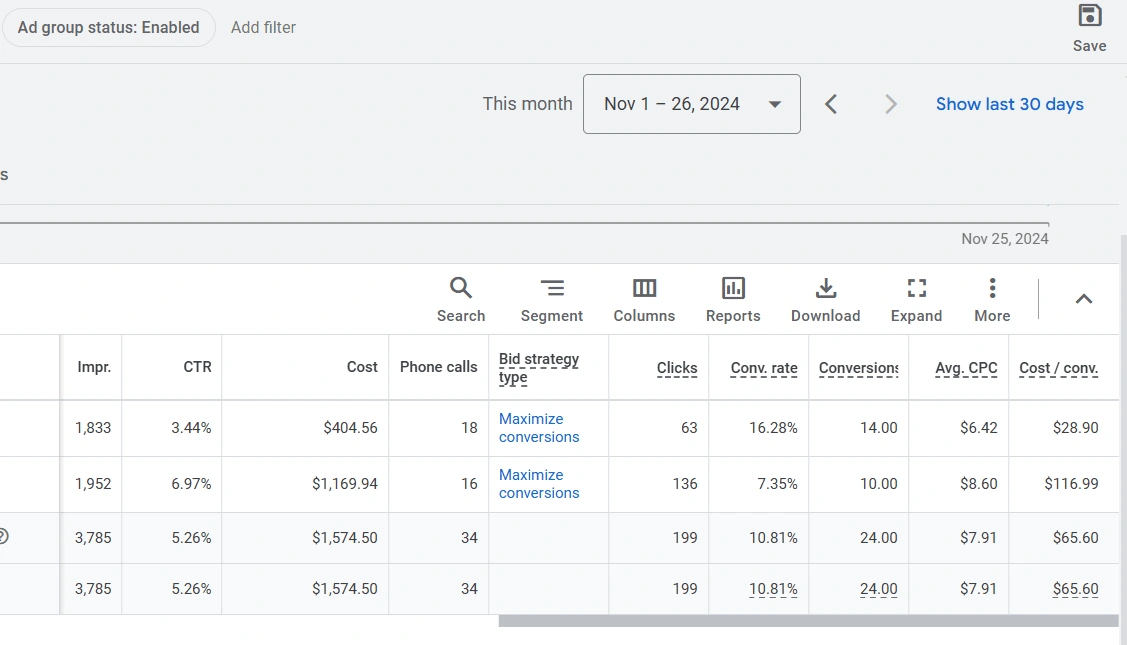The image size is (1127, 645).
Task: Open the Nov 1 – 26, 2024 date dropdown
Action: coord(691,104)
